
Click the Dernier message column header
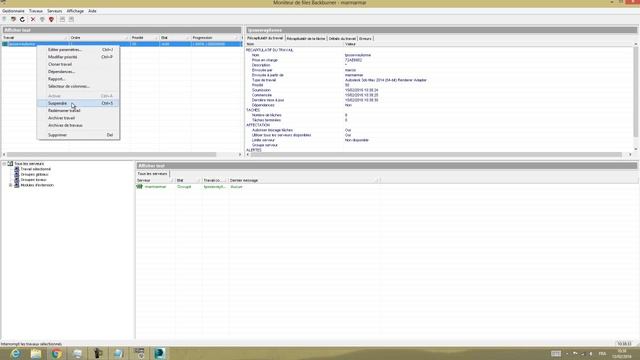[304, 180]
